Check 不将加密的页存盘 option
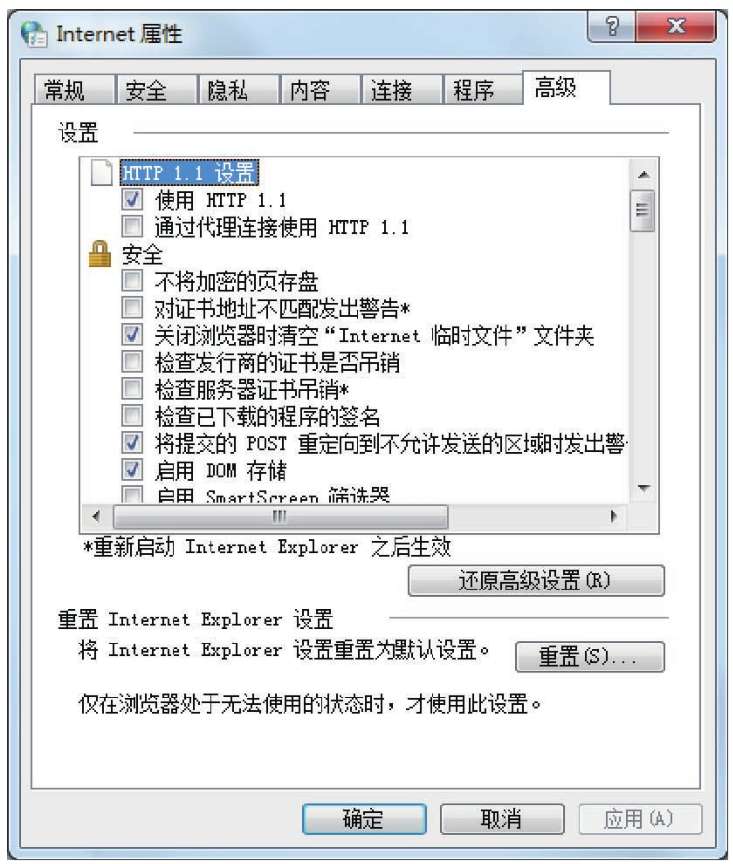The image size is (733, 864). pyautogui.click(x=132, y=280)
